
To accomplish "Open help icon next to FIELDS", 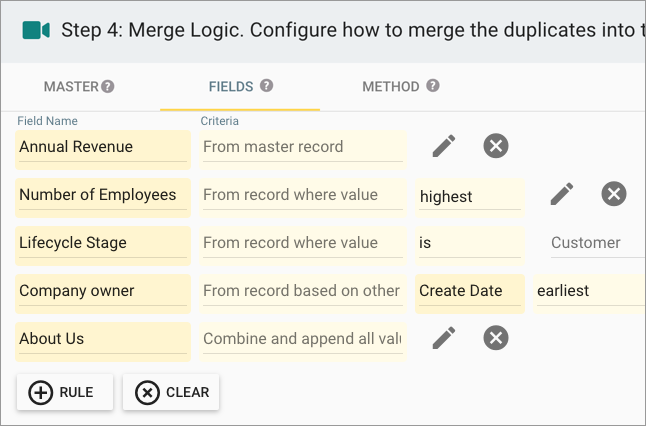I will point(266,86).
